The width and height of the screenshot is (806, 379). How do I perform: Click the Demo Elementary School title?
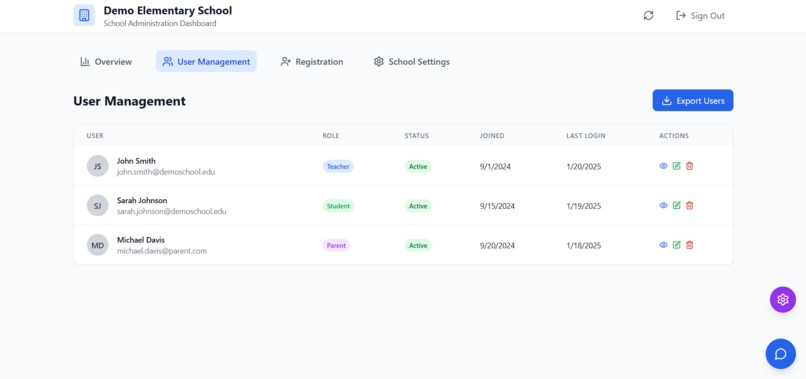168,10
